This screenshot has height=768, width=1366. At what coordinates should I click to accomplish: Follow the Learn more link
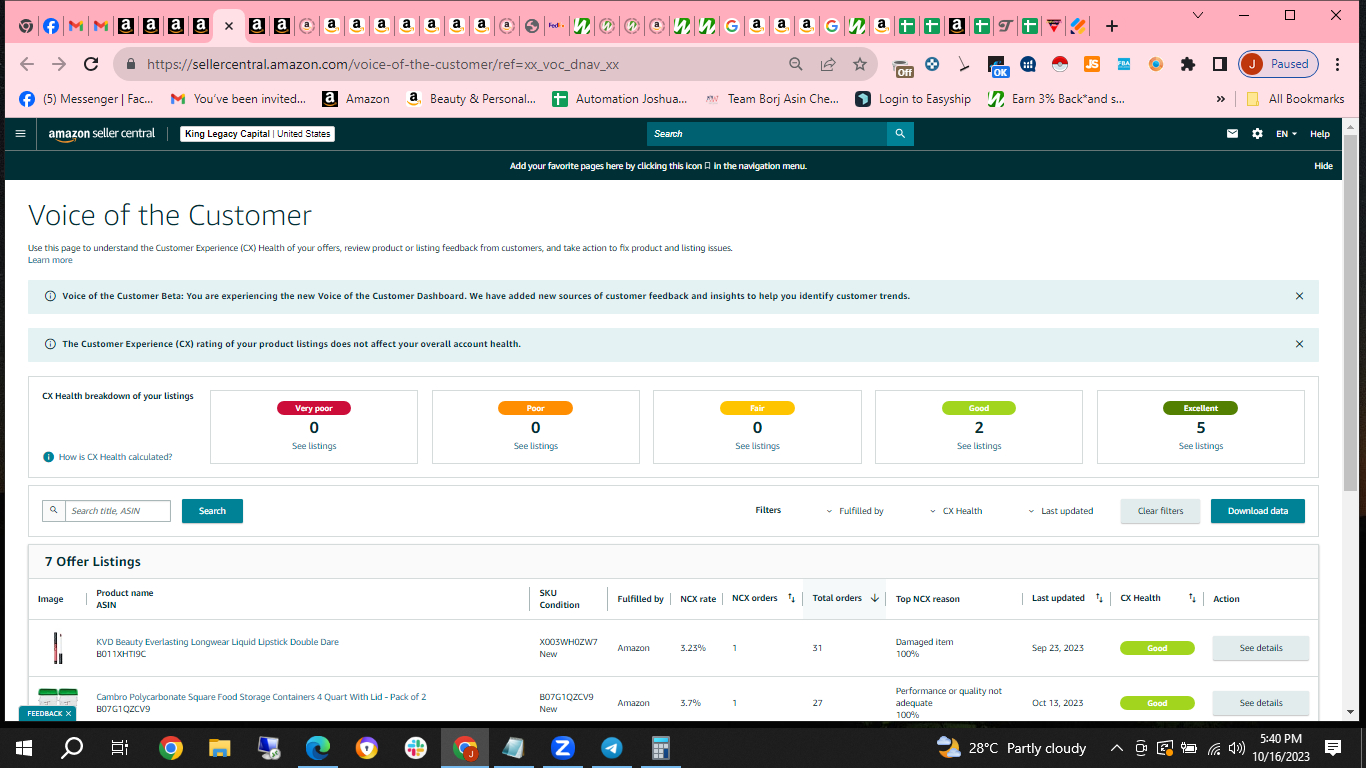coord(50,260)
